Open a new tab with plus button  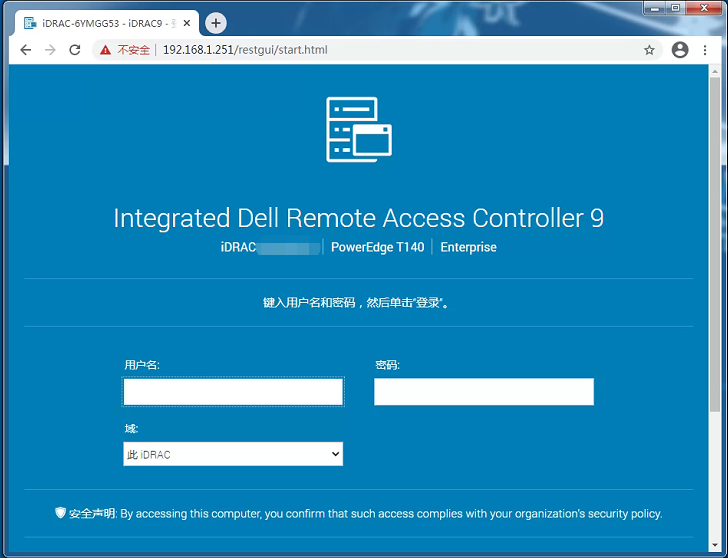click(216, 23)
